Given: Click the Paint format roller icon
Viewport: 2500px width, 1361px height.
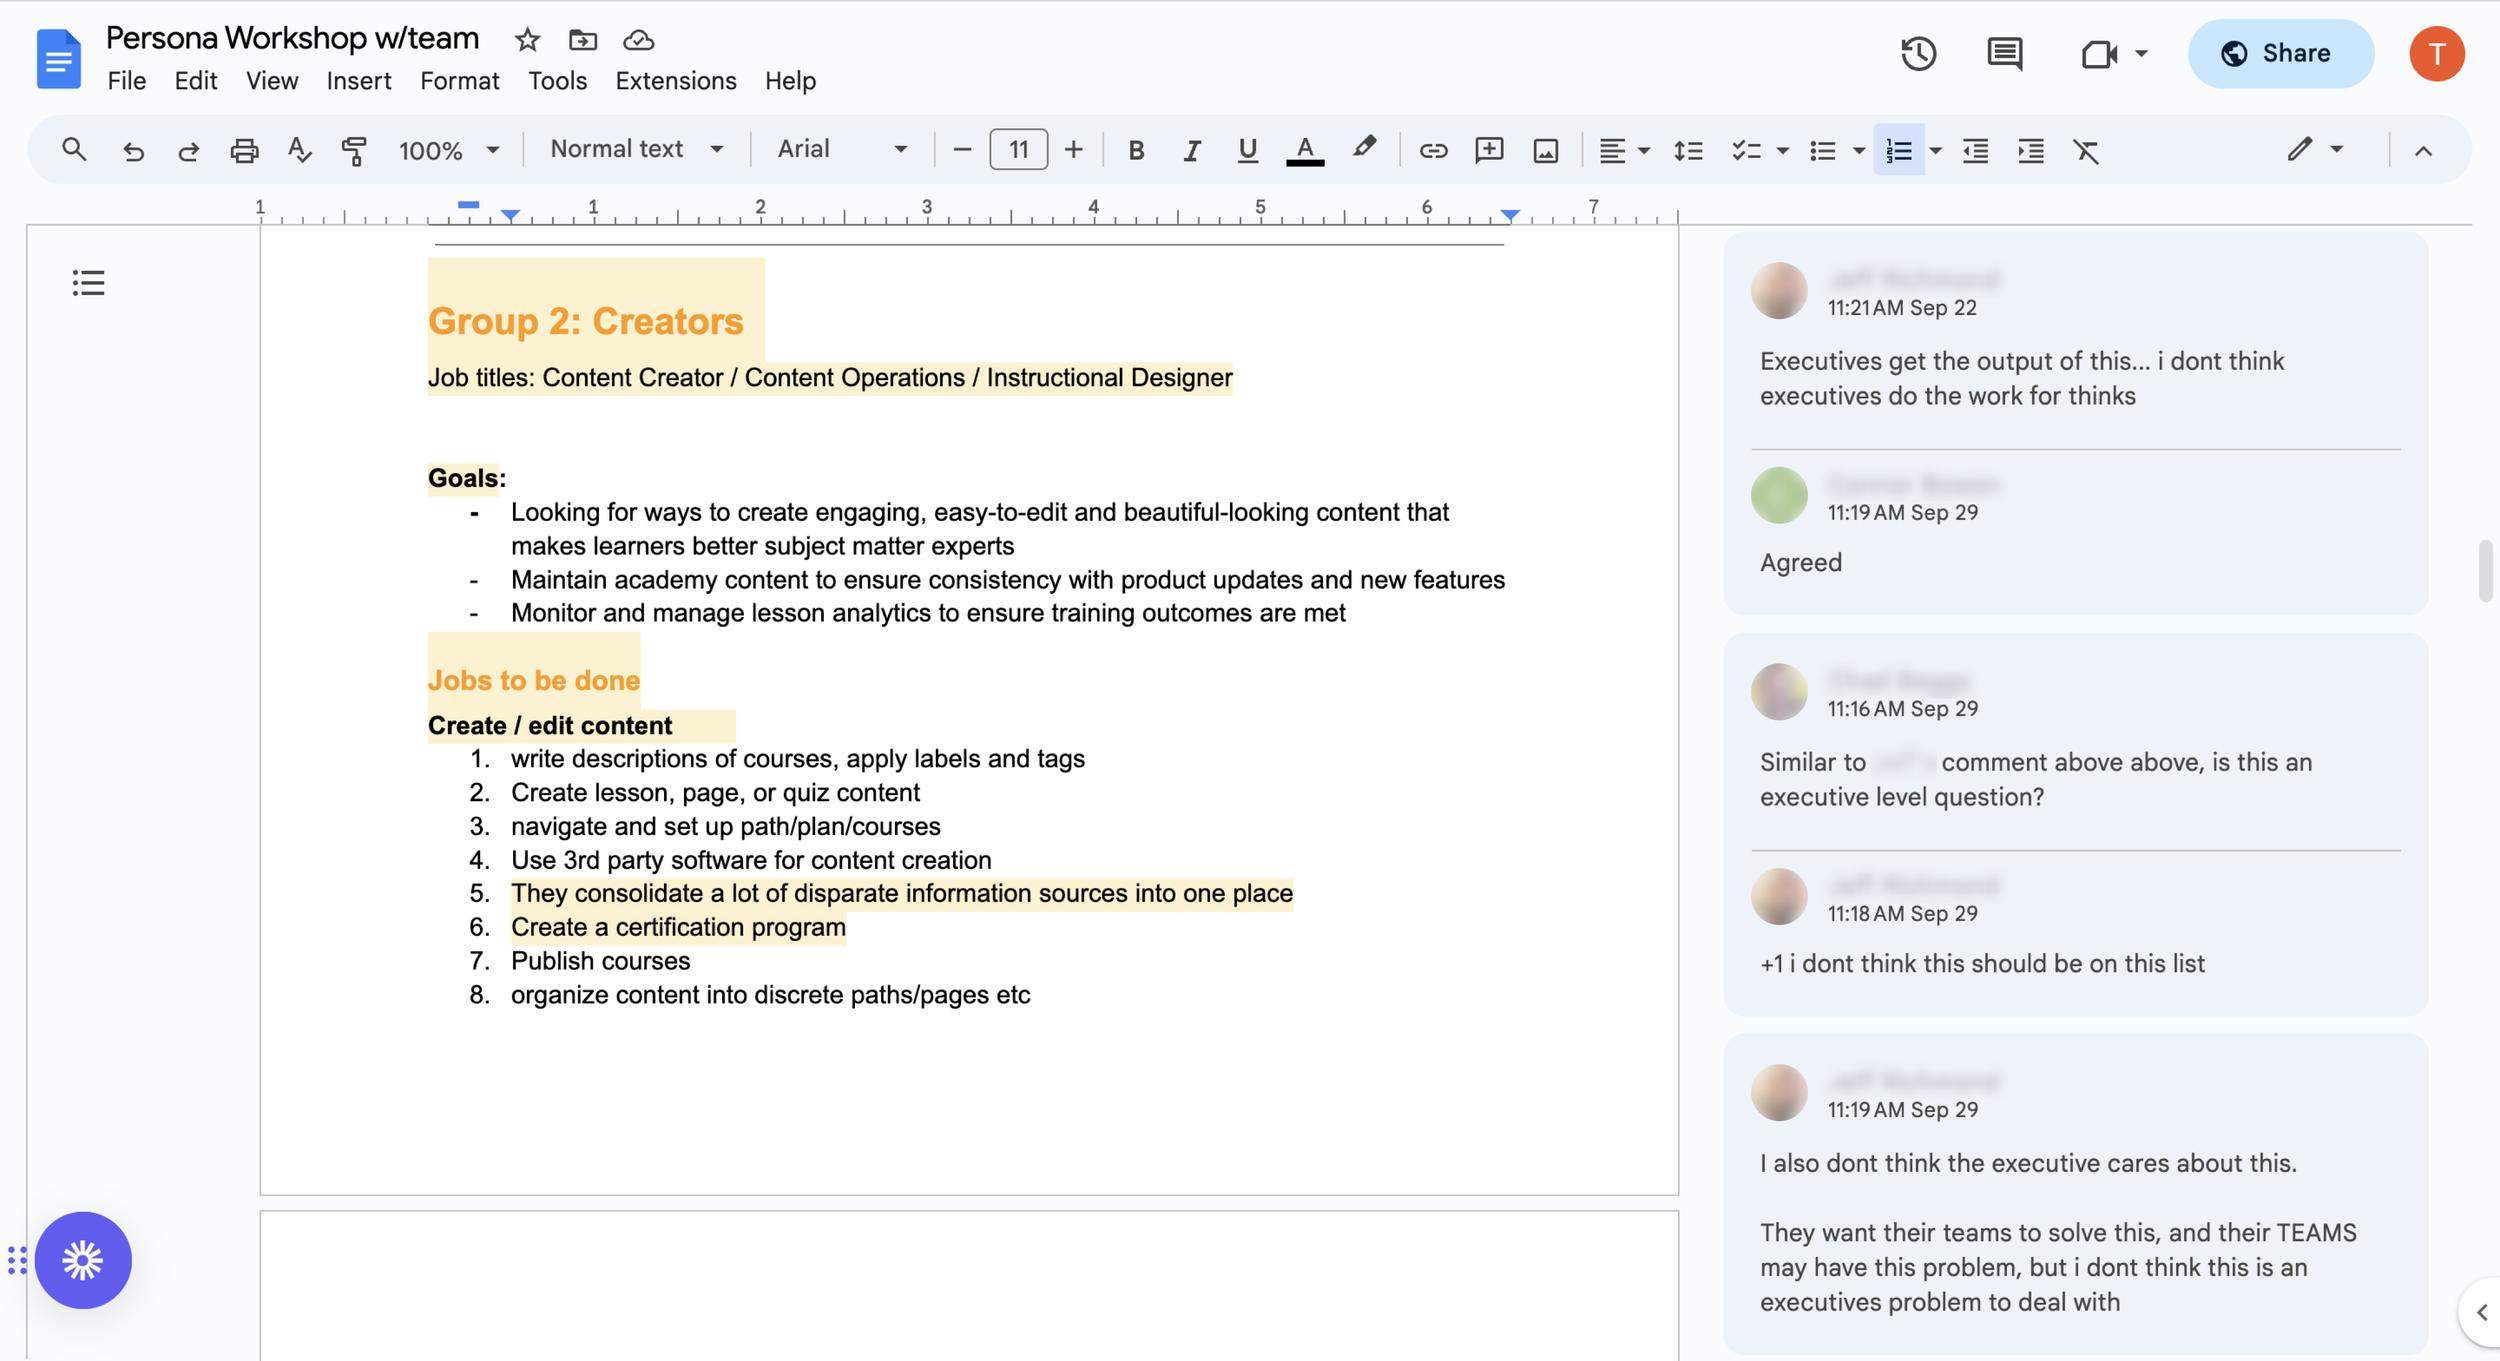Looking at the screenshot, I should tap(354, 150).
